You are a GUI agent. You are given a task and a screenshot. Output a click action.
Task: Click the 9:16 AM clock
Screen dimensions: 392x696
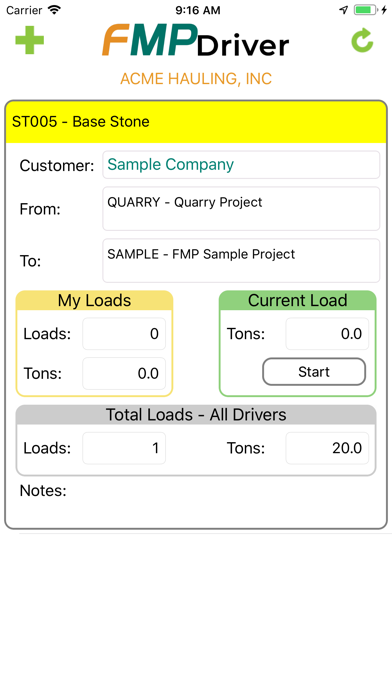pos(198,10)
